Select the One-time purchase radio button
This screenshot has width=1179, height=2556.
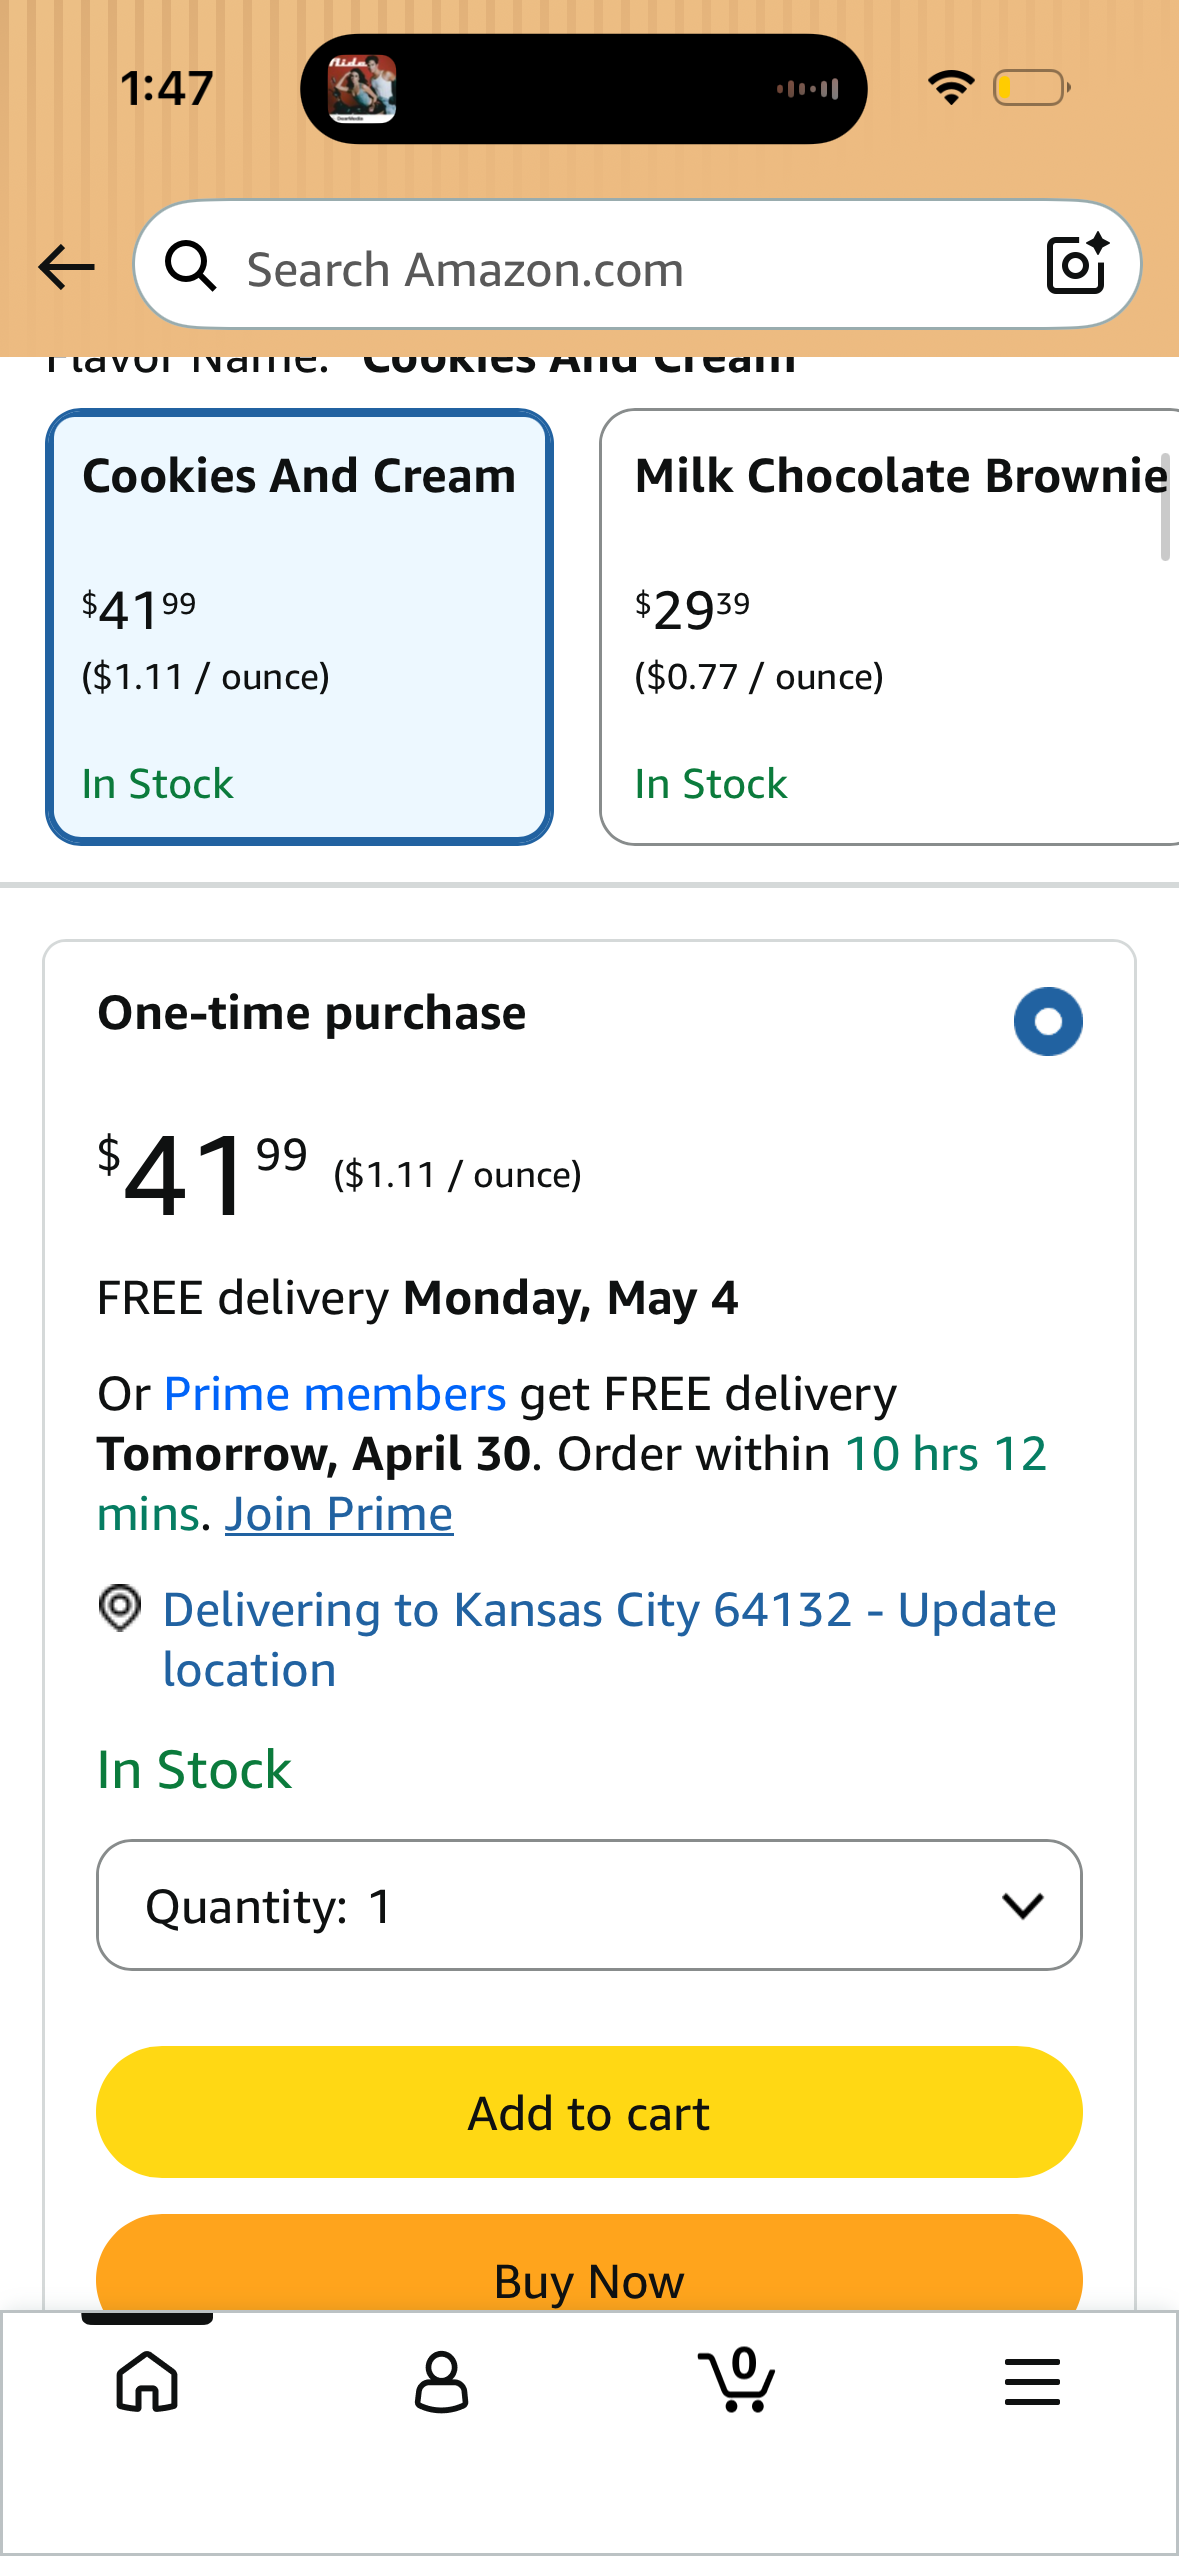click(1048, 1021)
